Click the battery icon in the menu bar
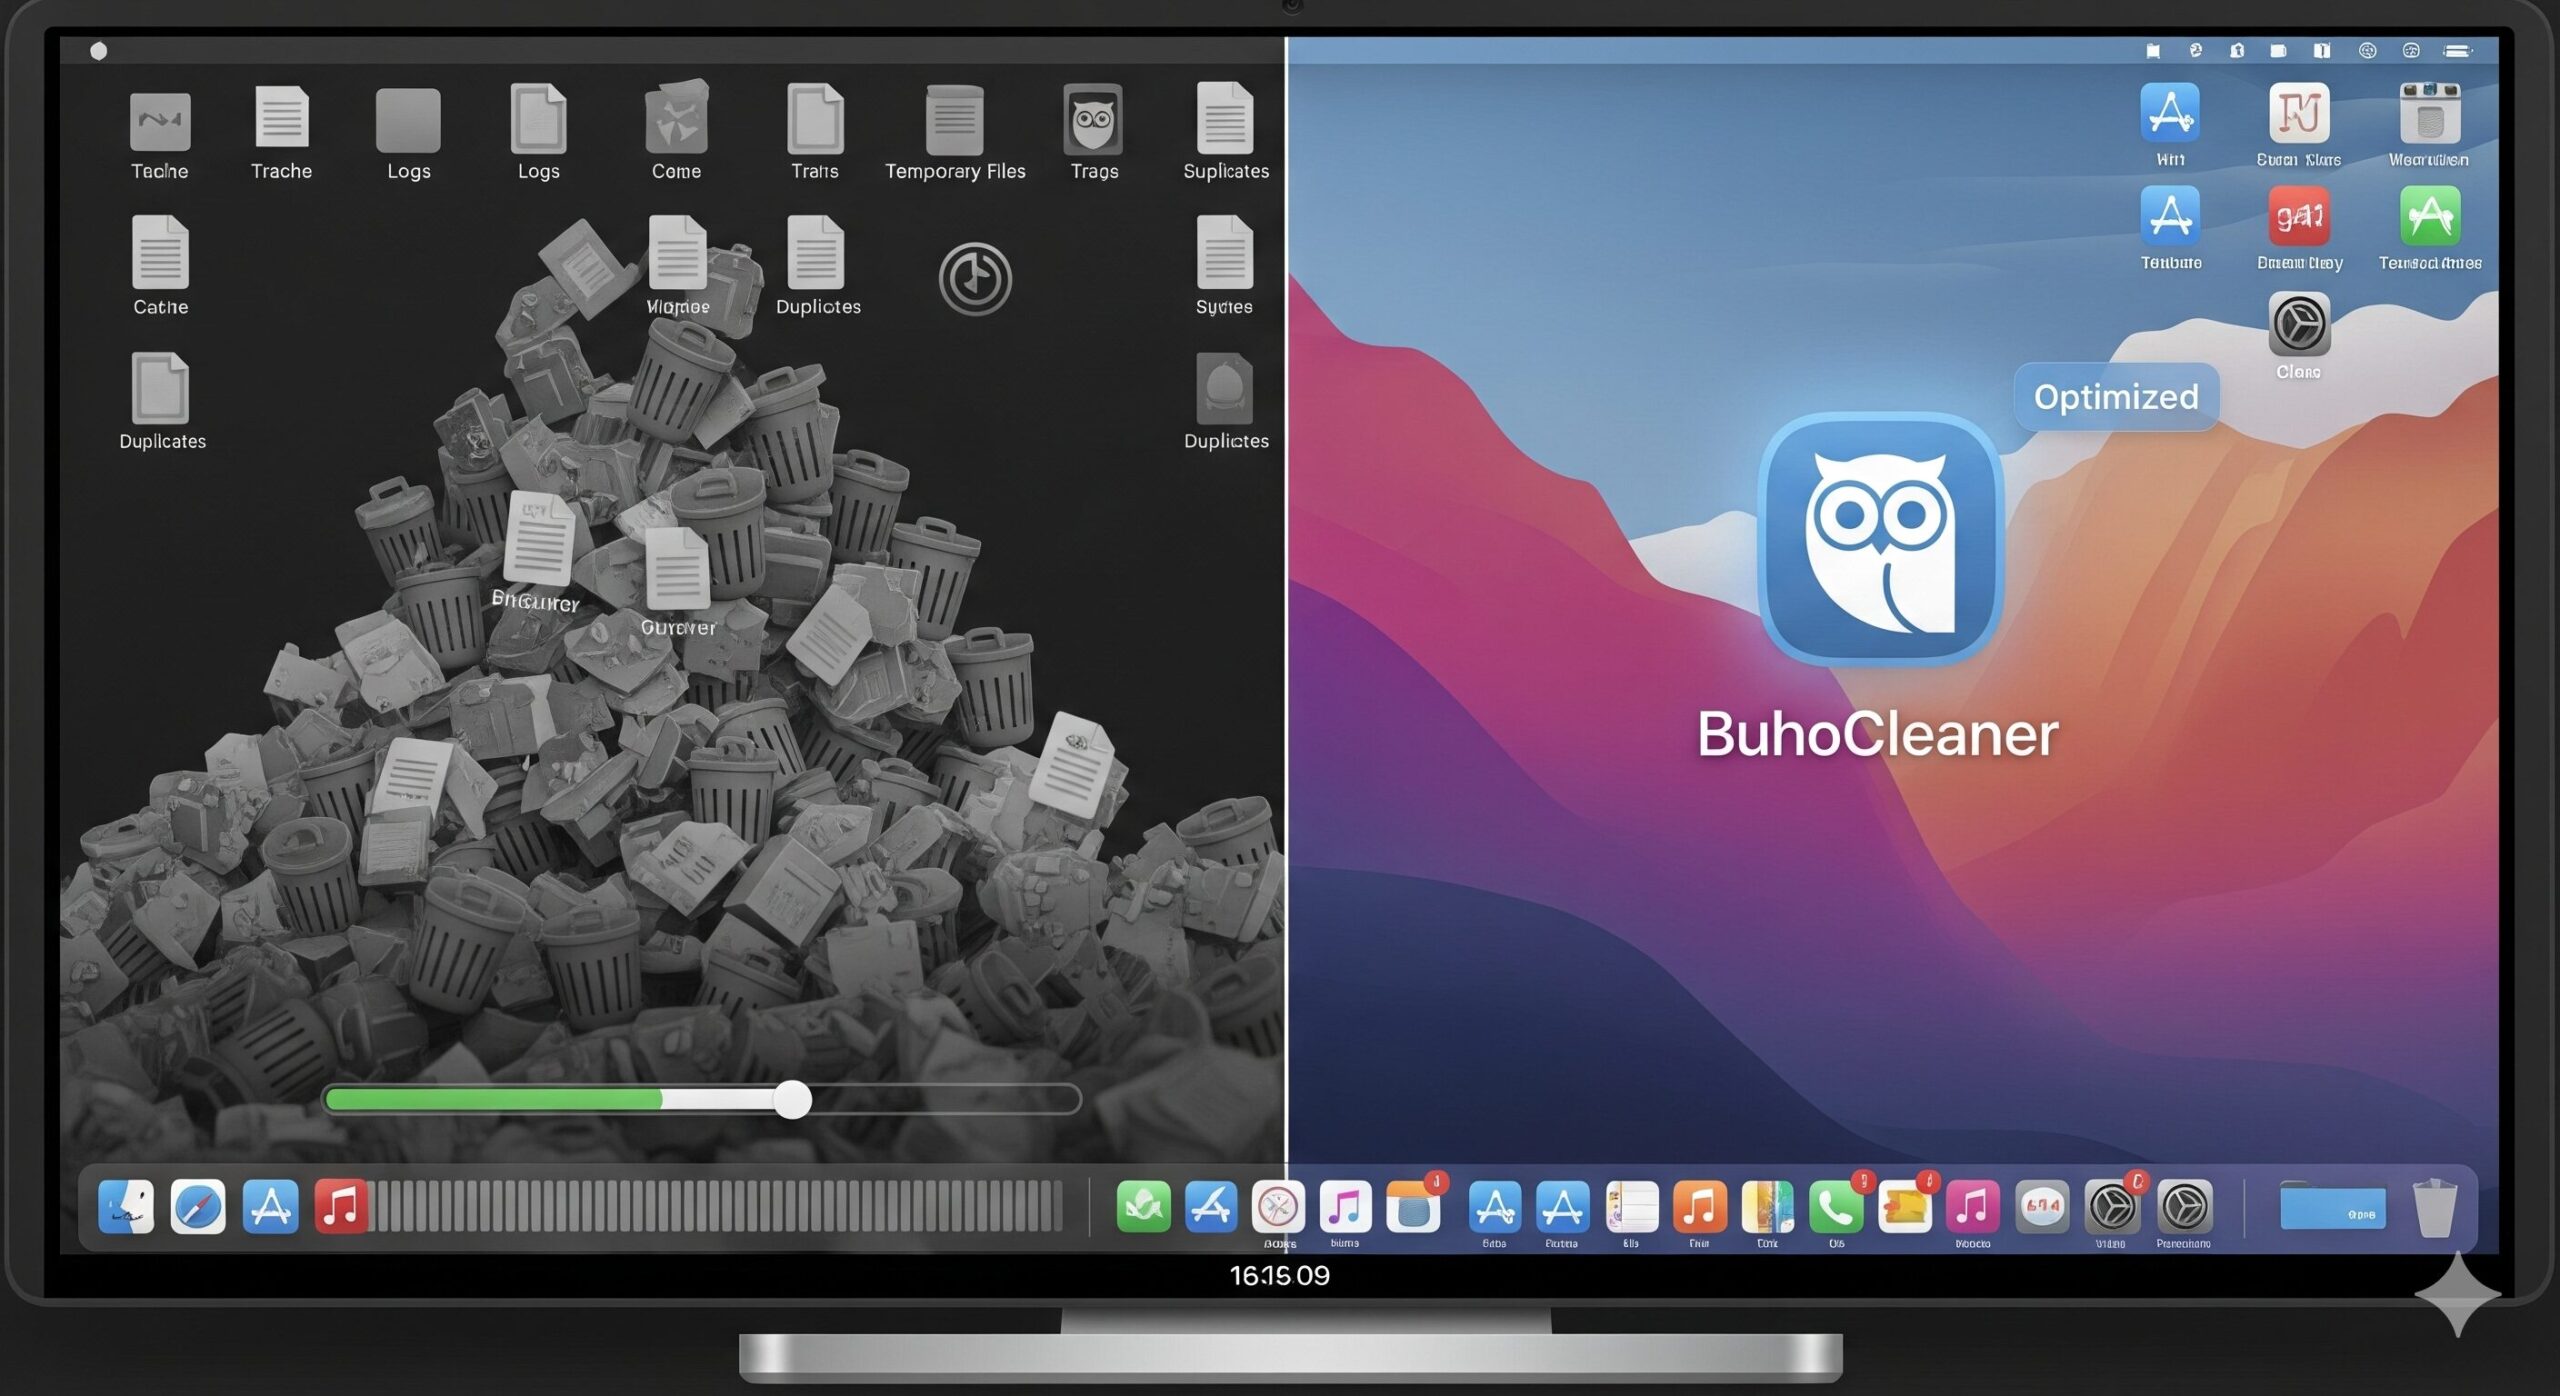Image resolution: width=2560 pixels, height=1396 pixels. [x=2457, y=51]
